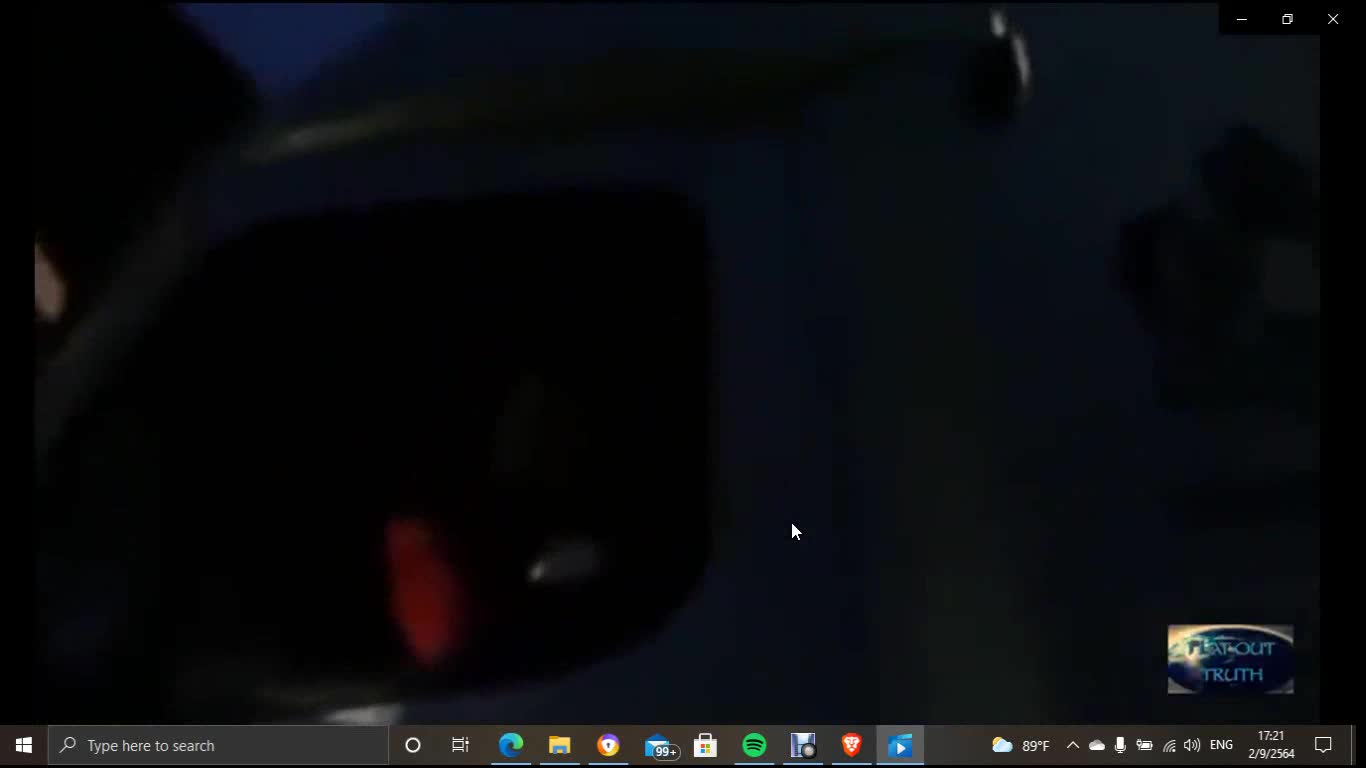
Task: Open the Windows Start menu
Action: coord(24,745)
